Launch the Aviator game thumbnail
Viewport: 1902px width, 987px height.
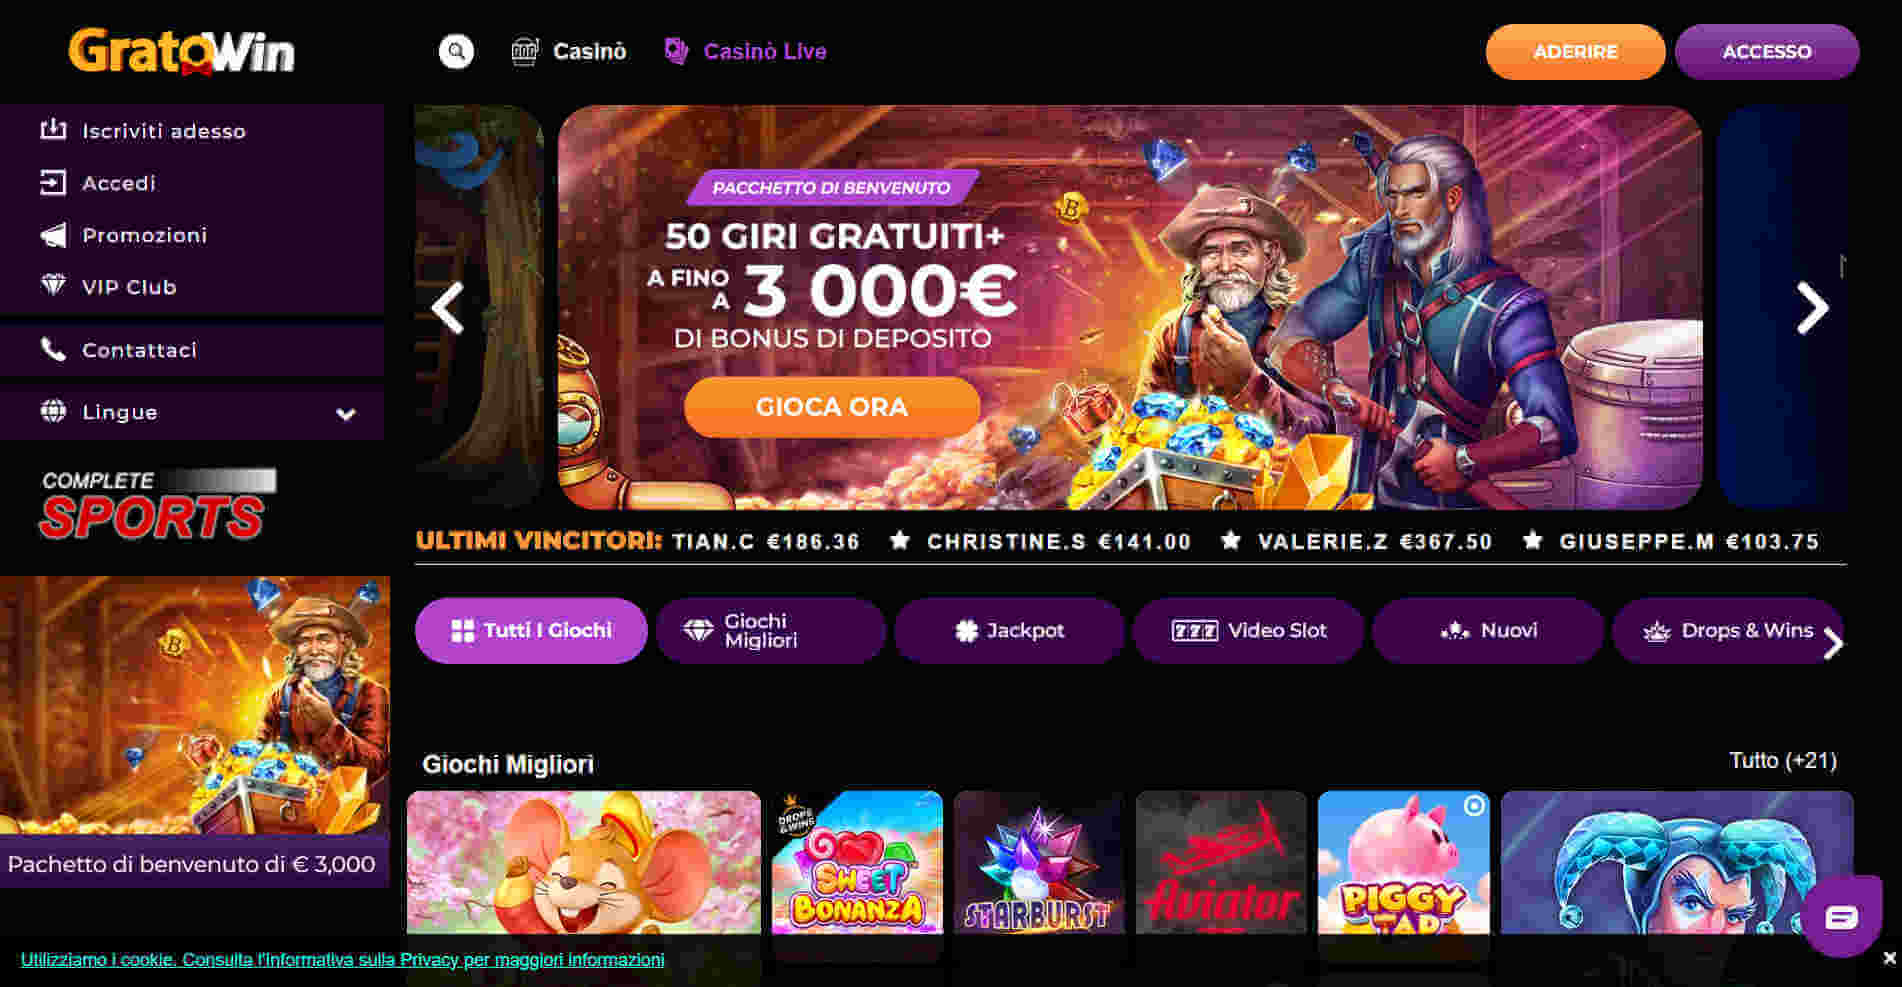[1221, 863]
